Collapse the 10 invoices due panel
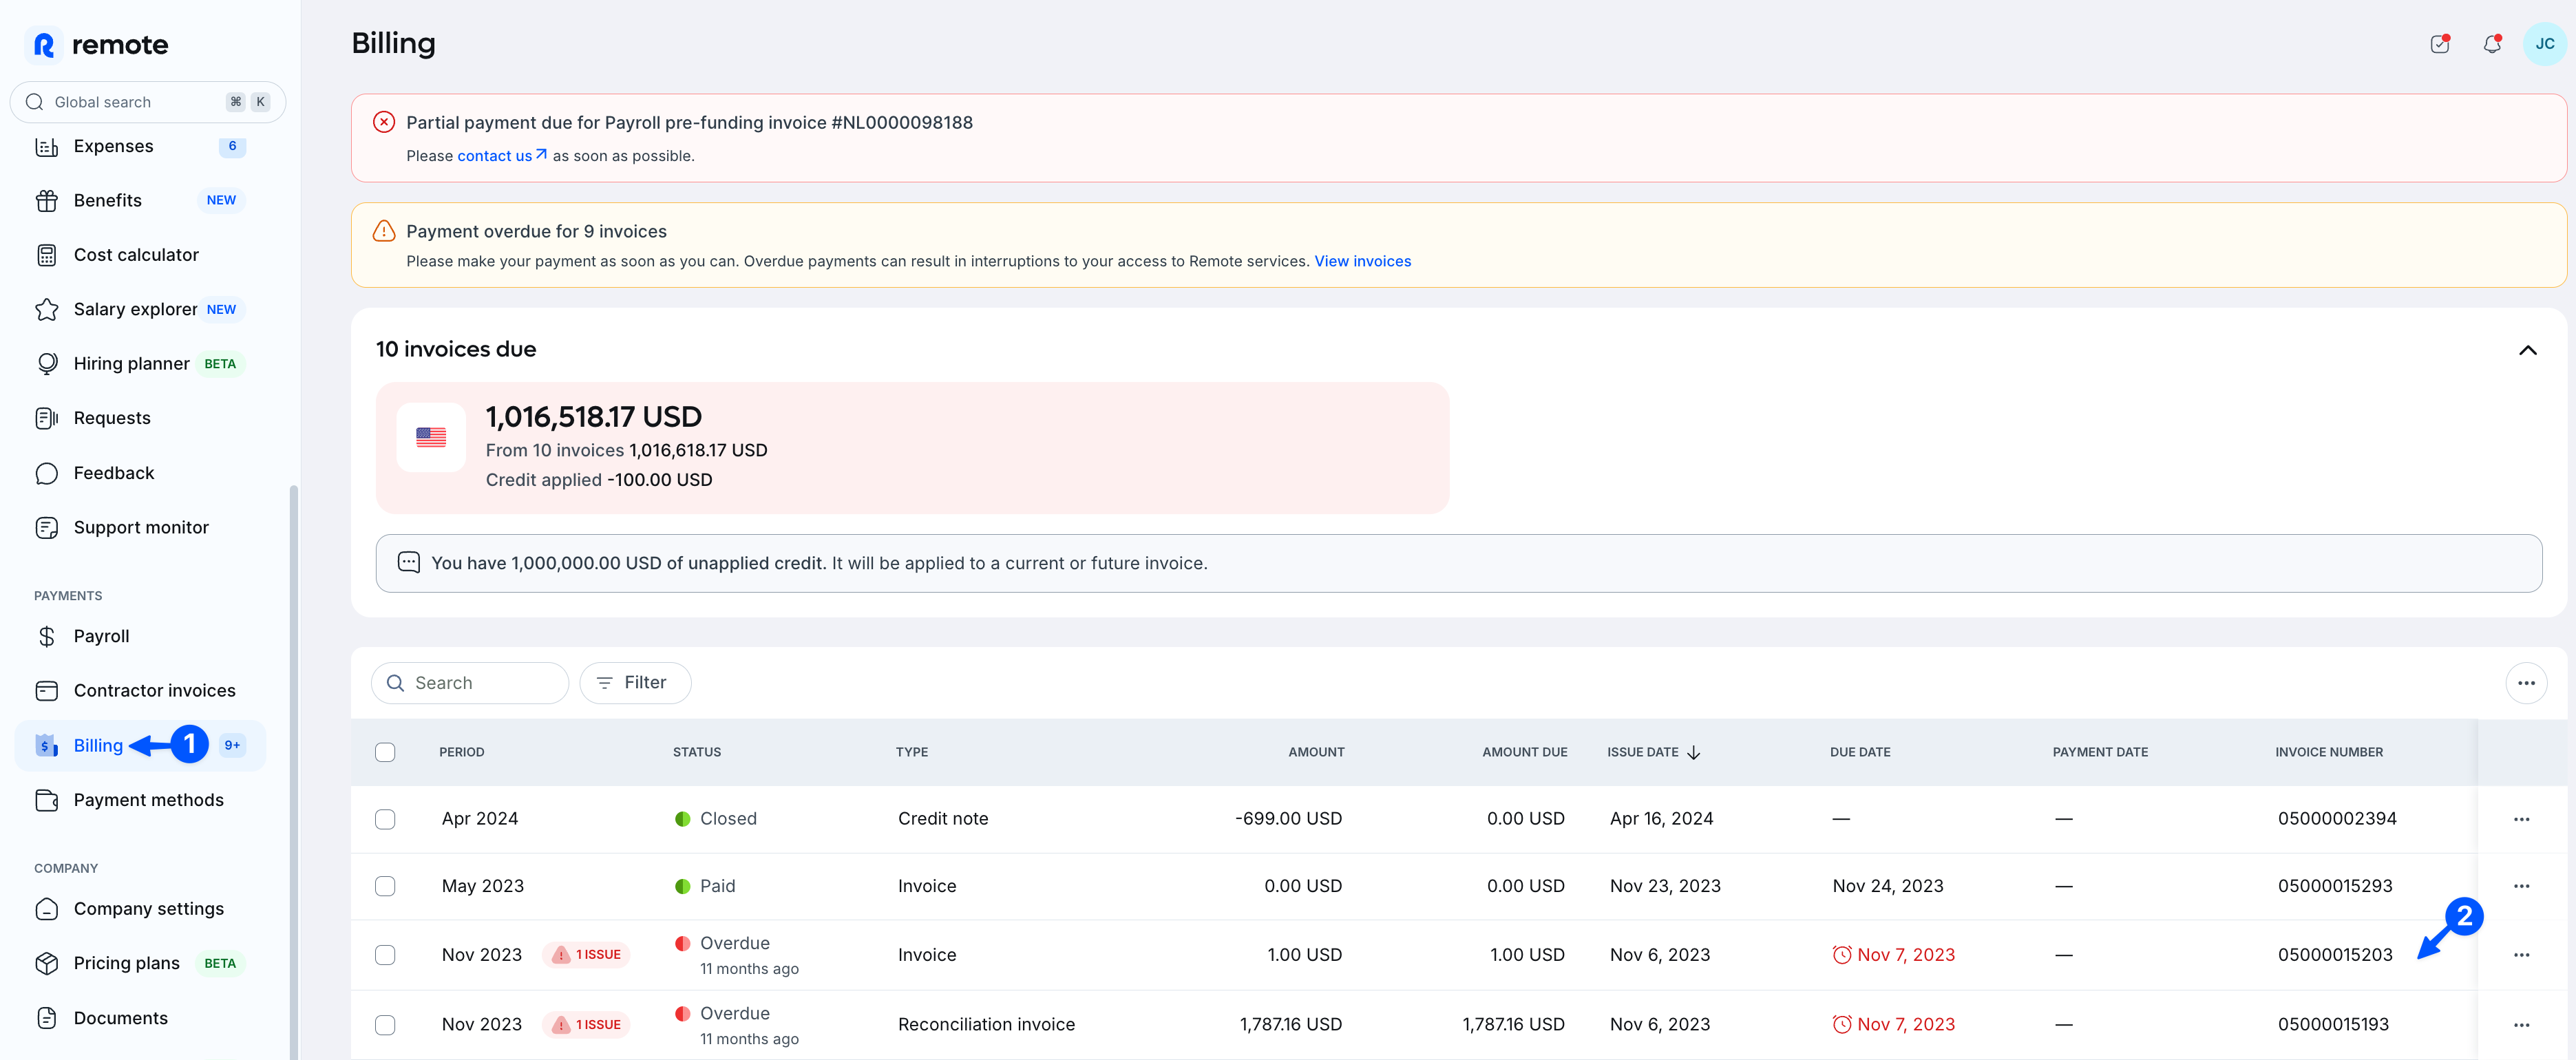This screenshot has height=1060, width=2576. (2529, 350)
